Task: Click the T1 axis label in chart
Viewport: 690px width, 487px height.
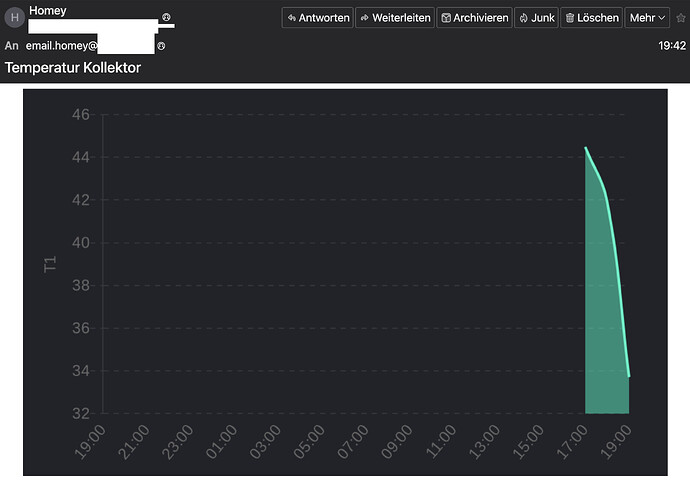Action: [x=50, y=264]
